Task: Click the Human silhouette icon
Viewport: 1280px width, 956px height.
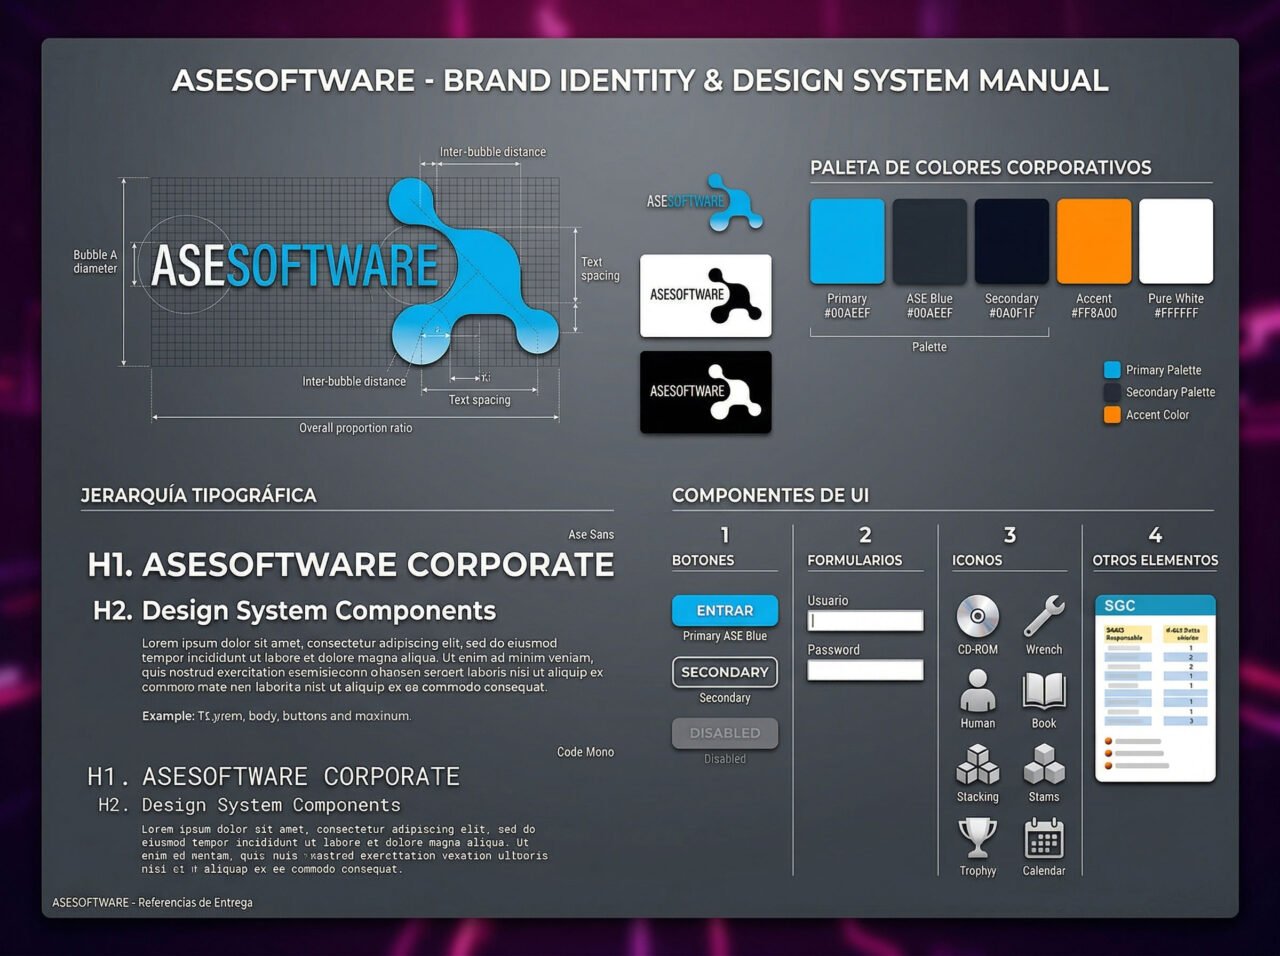Action: pos(977,690)
